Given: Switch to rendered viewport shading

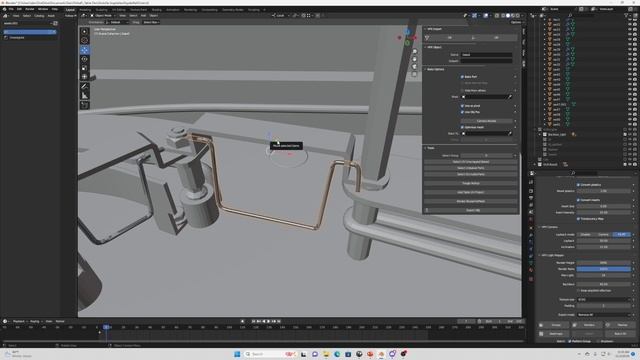Looking at the screenshot, I should 518,16.
